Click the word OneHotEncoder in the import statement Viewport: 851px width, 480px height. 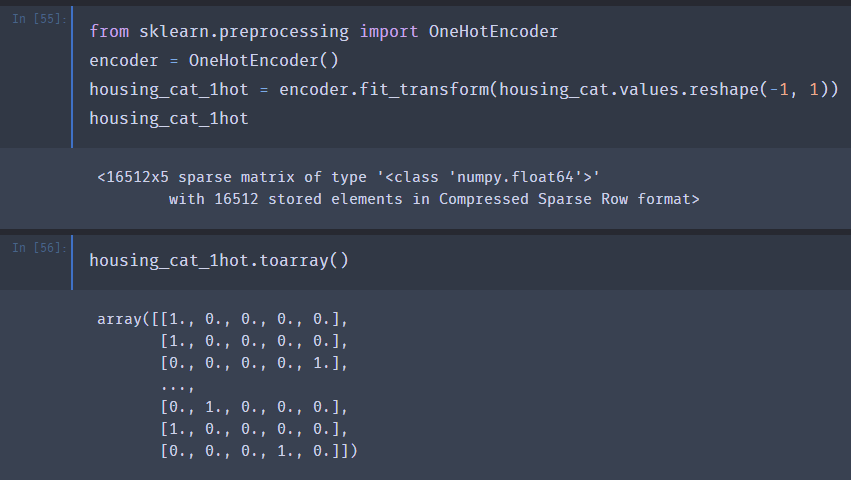pyautogui.click(x=493, y=31)
